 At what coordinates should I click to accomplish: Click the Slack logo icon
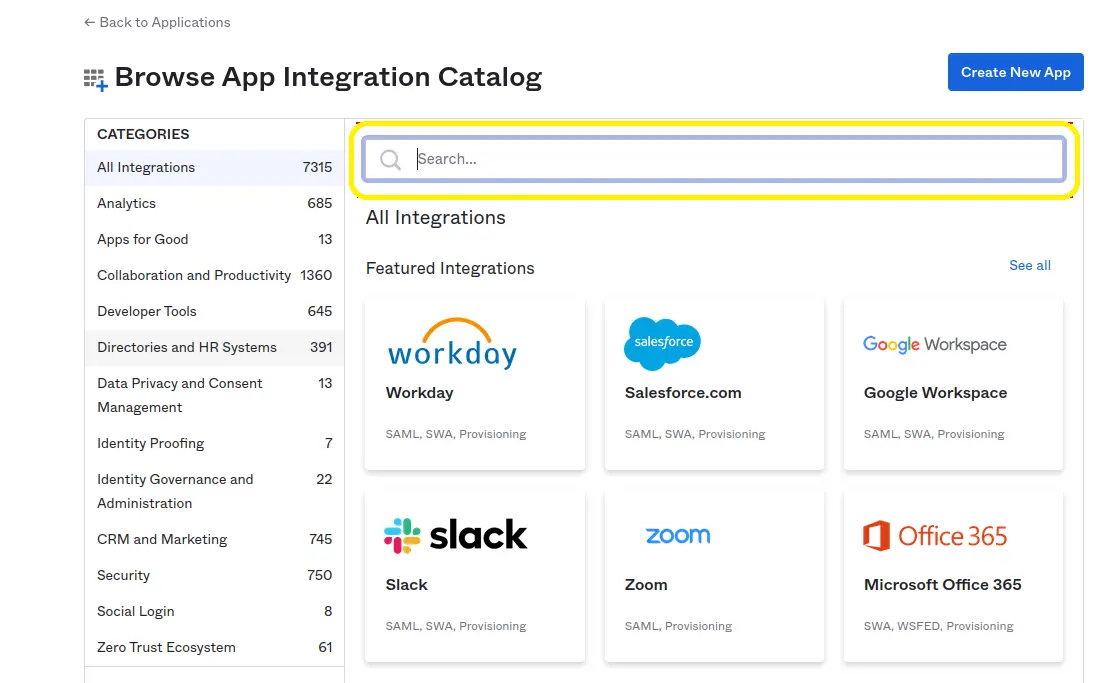click(x=455, y=536)
